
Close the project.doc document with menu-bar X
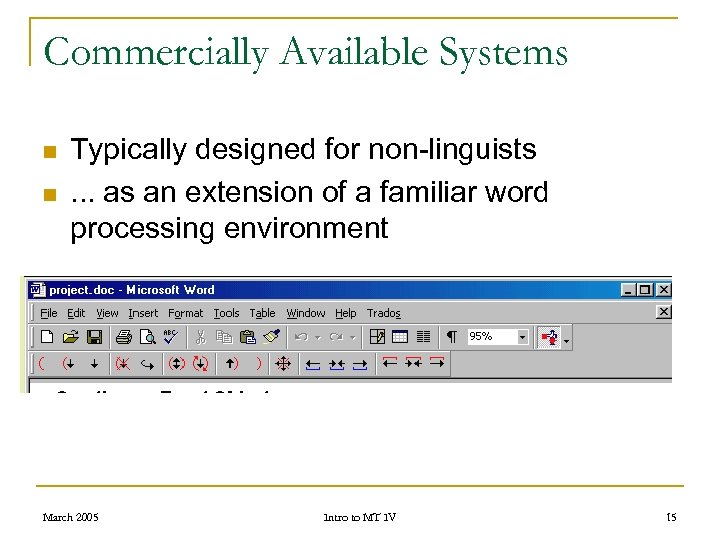pyautogui.click(x=664, y=312)
